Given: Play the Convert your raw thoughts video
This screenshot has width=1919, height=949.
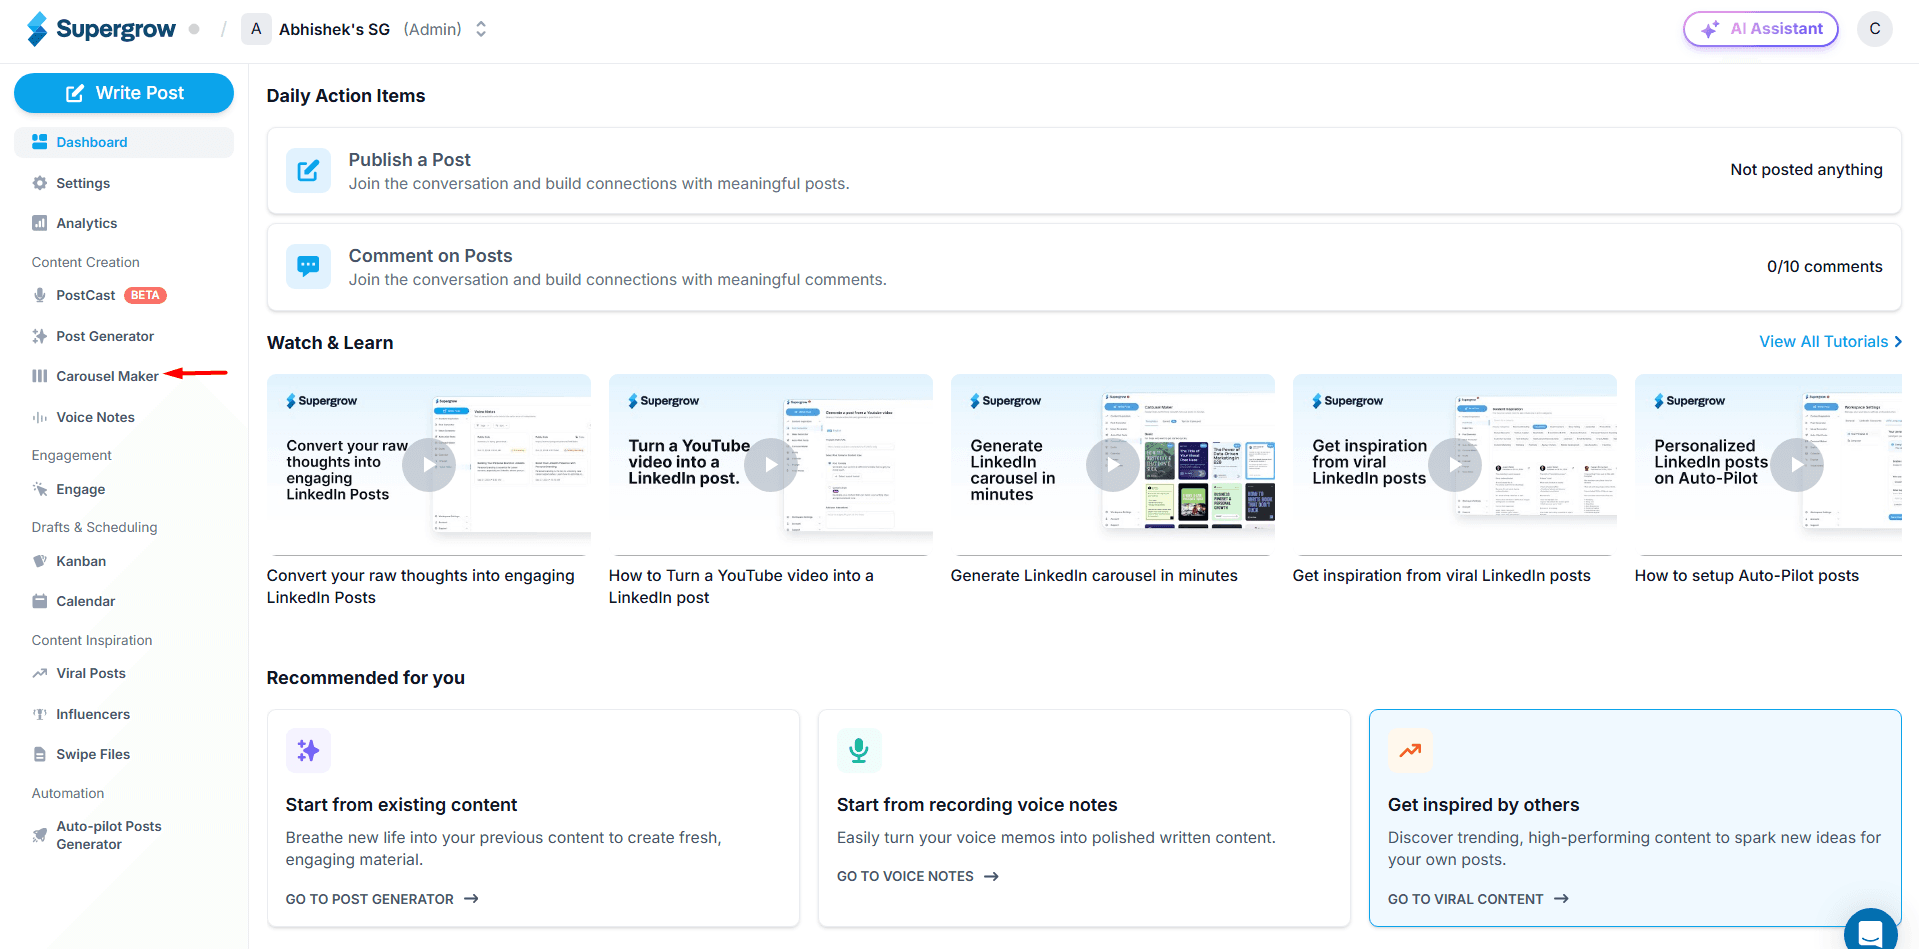Looking at the screenshot, I should pyautogui.click(x=429, y=465).
